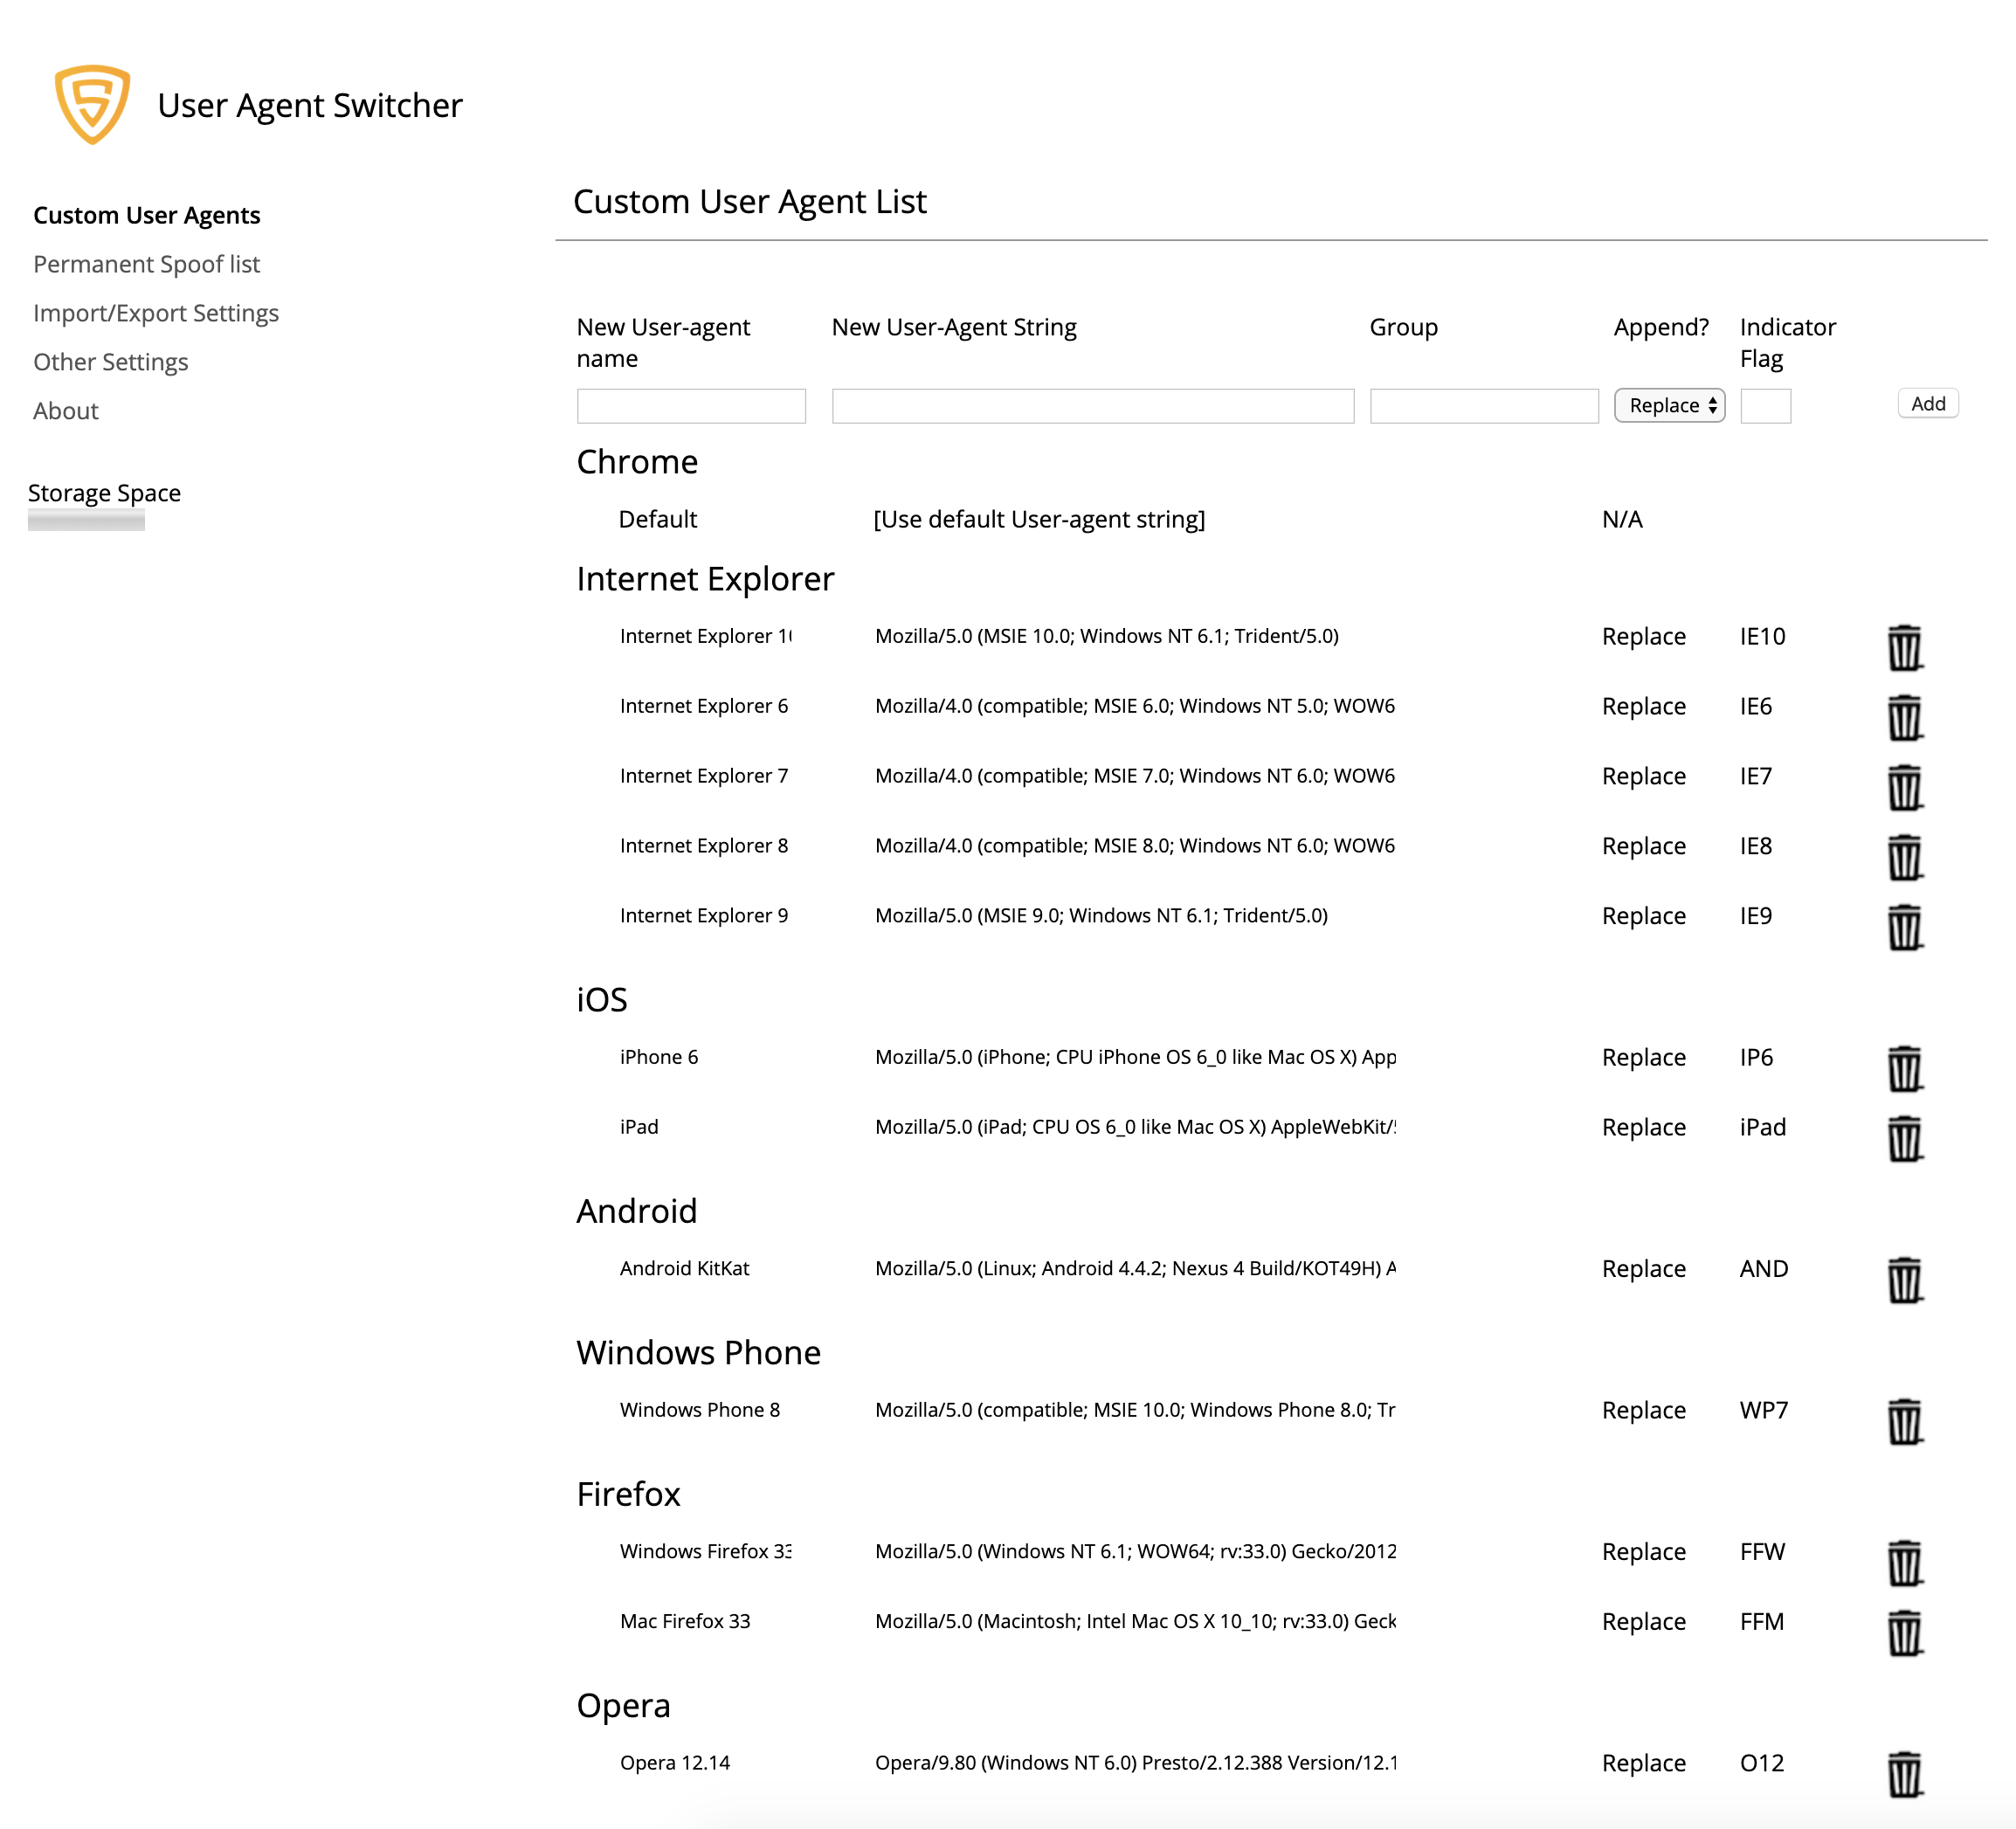
Task: Remove the Mac Firefox 33 entry
Action: (x=1903, y=1632)
